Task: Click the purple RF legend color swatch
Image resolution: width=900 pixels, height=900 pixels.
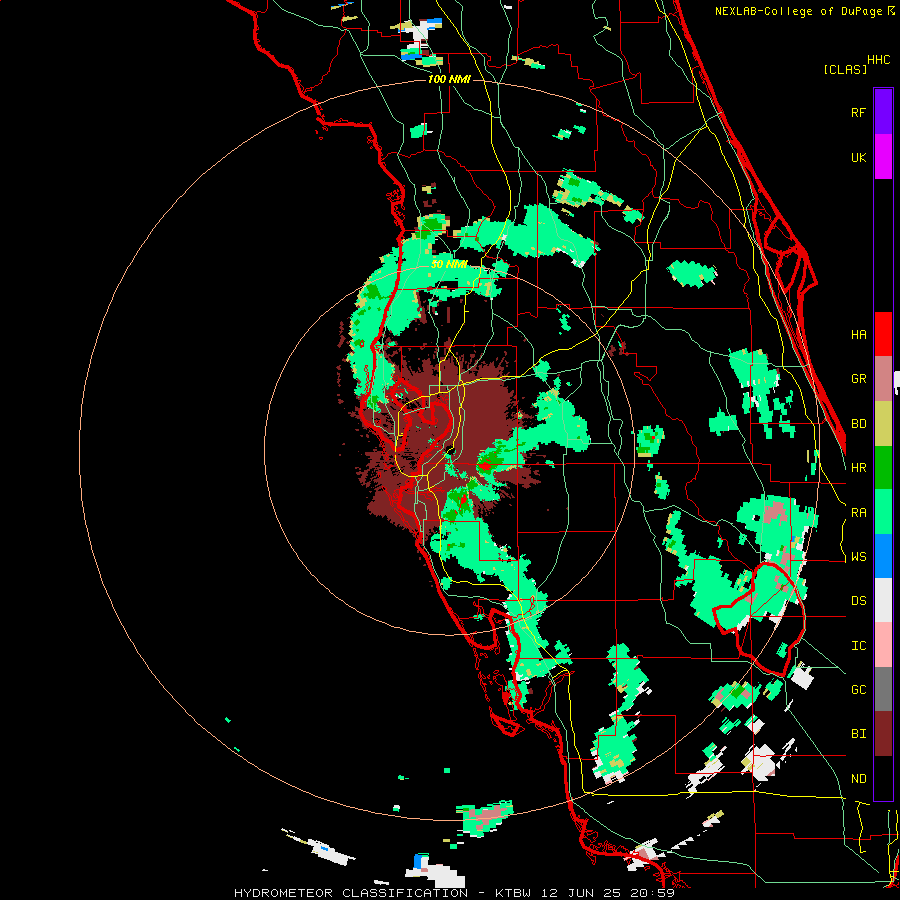Action: (883, 112)
